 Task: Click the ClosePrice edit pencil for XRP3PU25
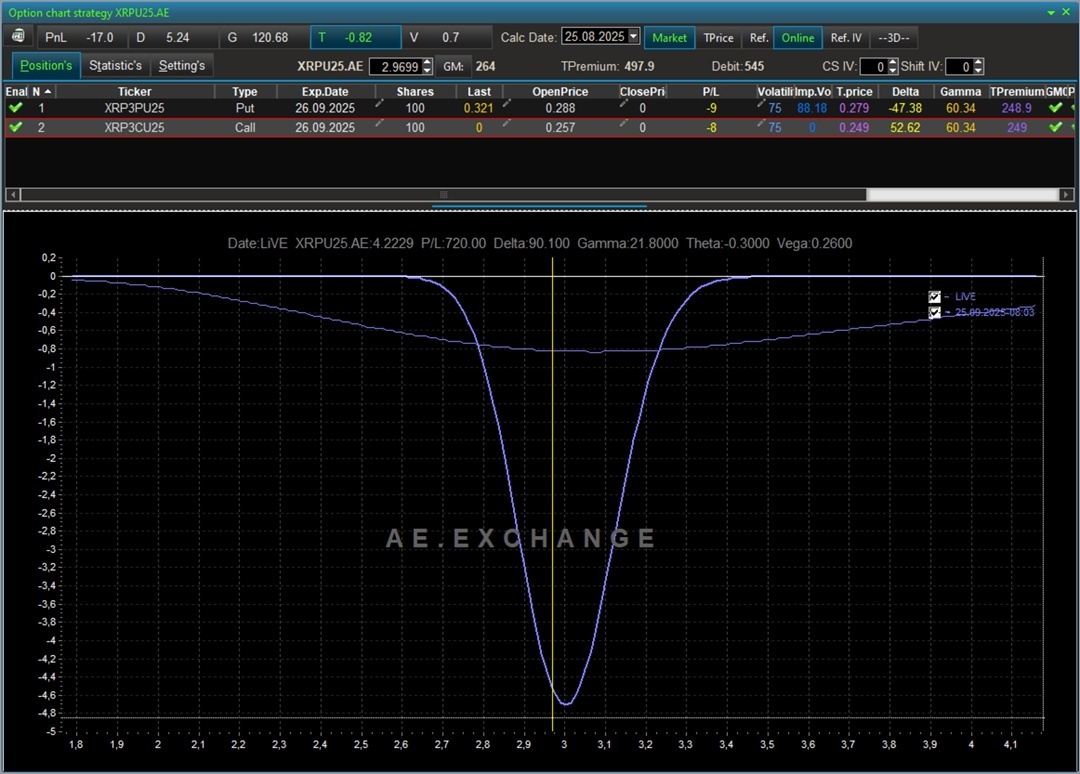(624, 103)
